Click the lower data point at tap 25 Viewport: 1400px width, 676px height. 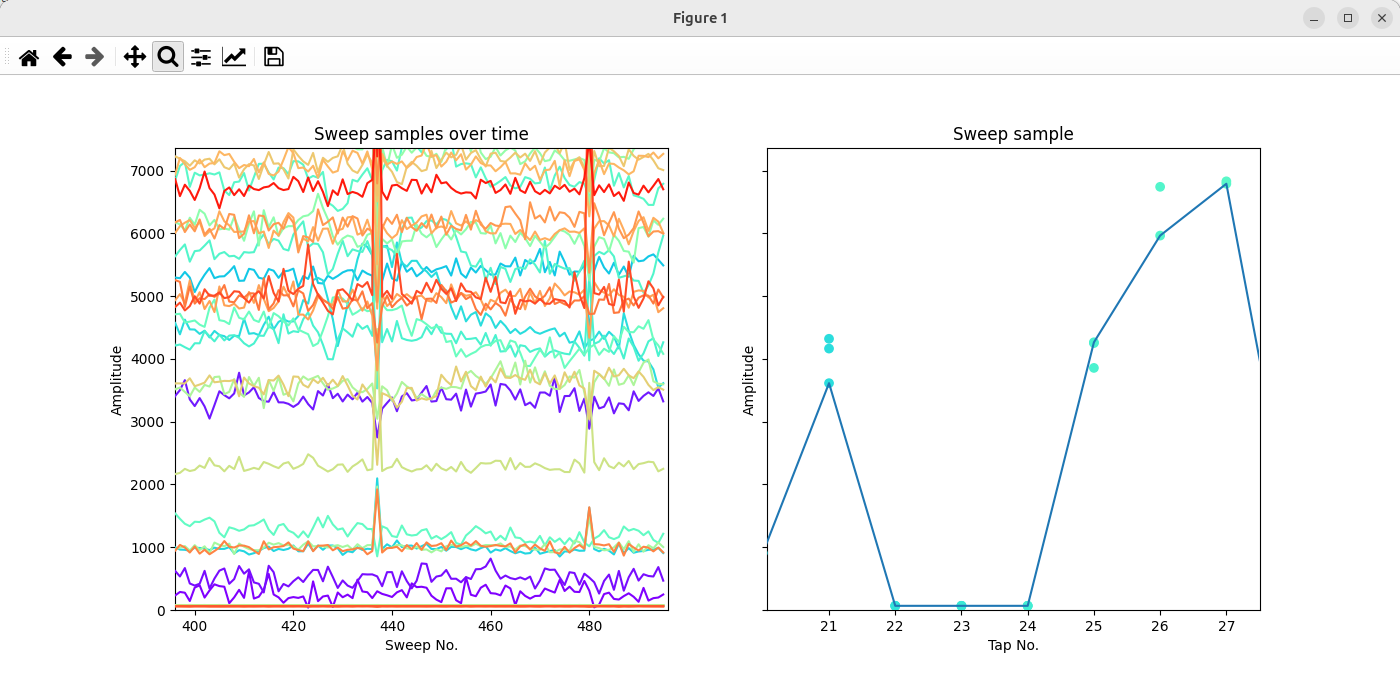pos(1094,368)
